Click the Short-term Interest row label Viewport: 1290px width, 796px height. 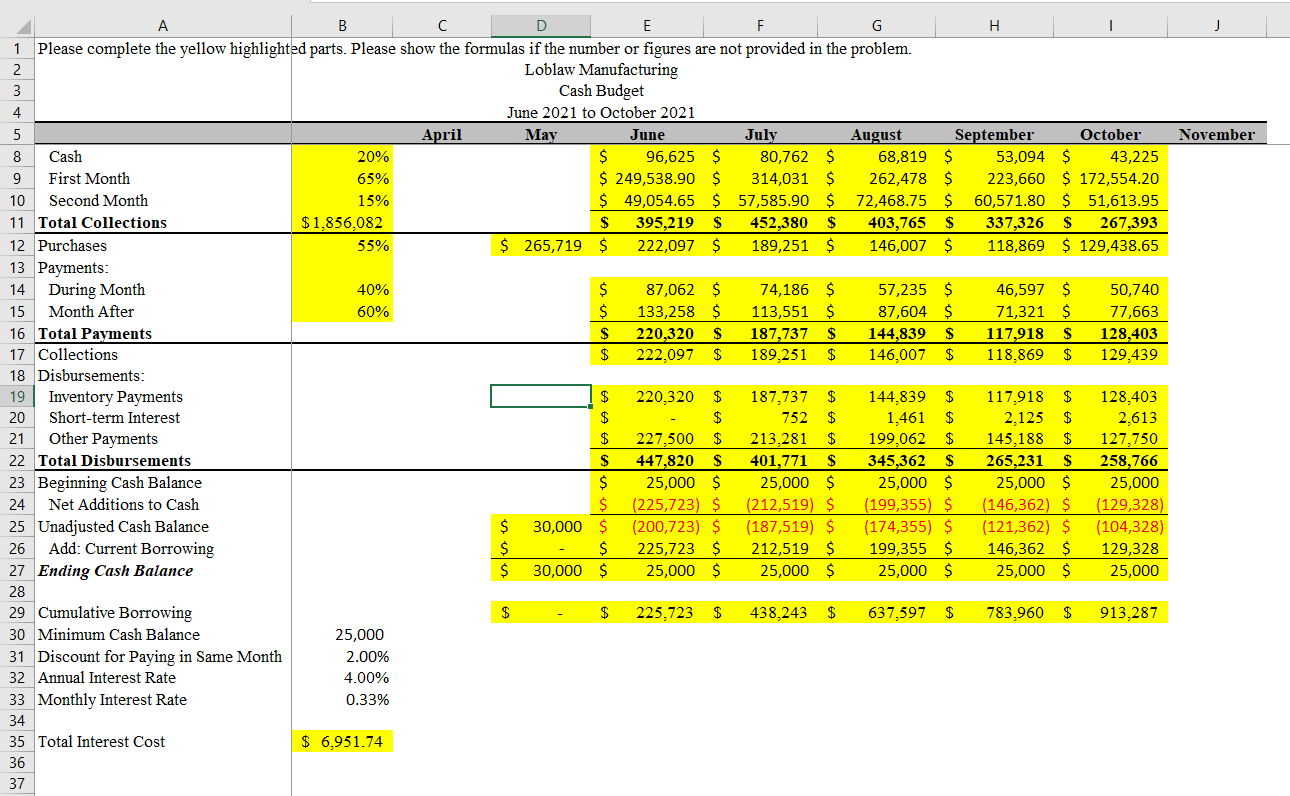[114, 418]
